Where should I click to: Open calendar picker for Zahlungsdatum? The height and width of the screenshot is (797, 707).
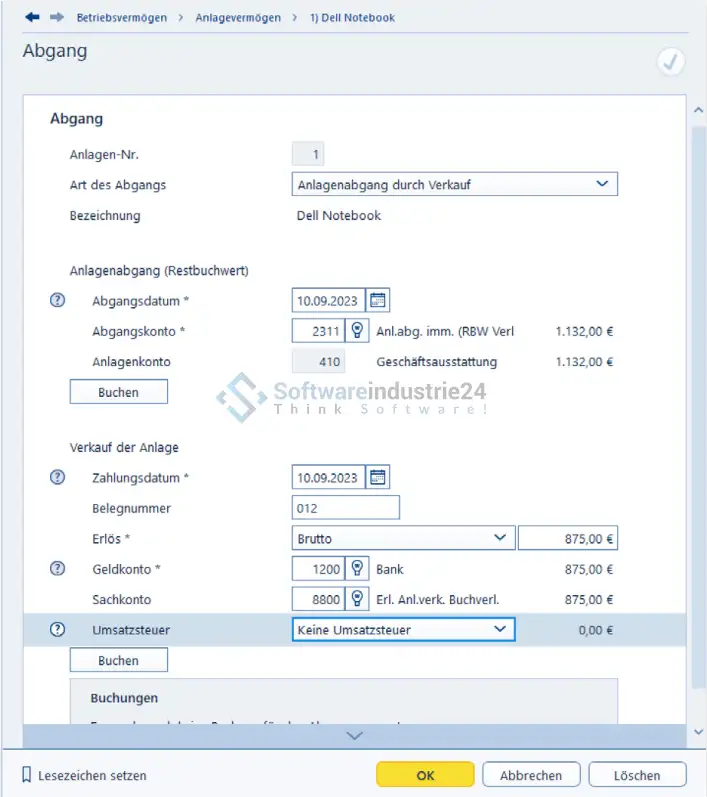(377, 477)
